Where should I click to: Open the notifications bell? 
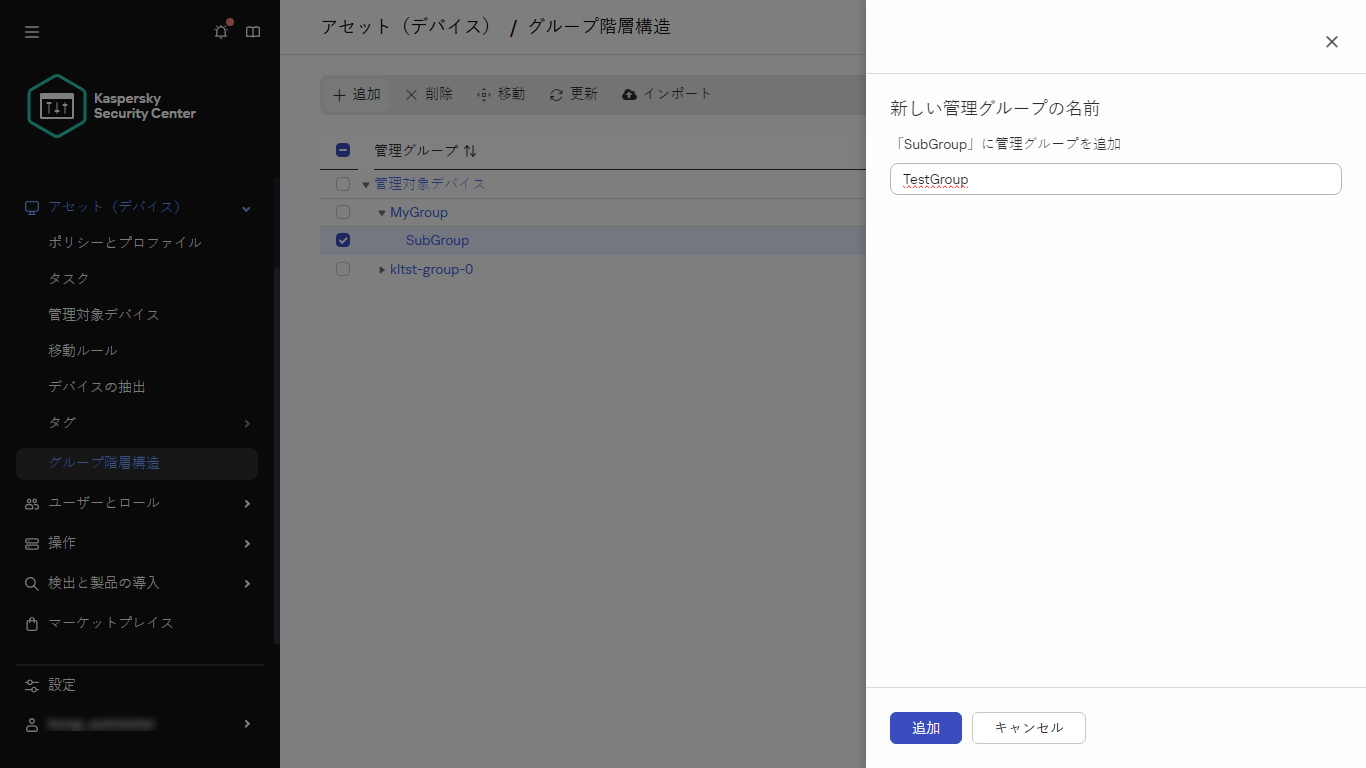(220, 31)
